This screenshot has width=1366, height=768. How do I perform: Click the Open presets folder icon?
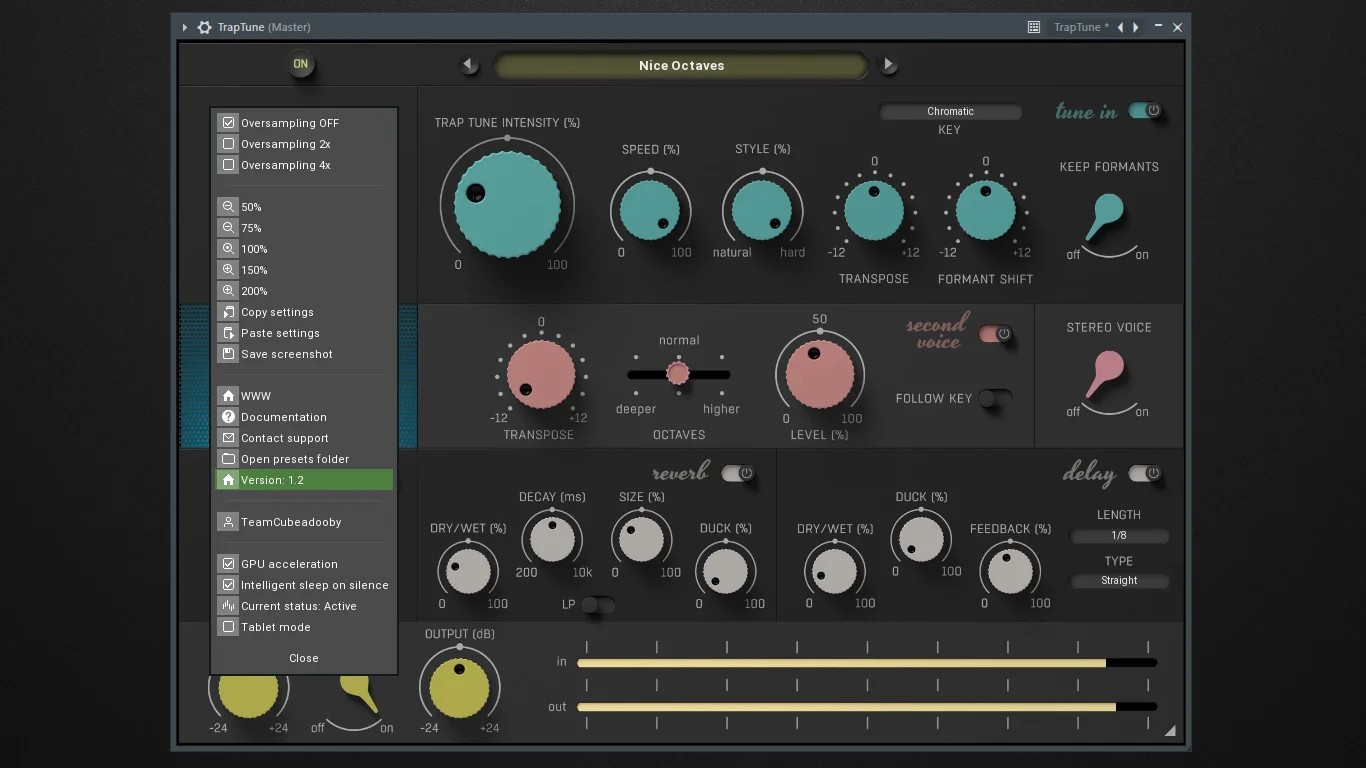(x=228, y=459)
